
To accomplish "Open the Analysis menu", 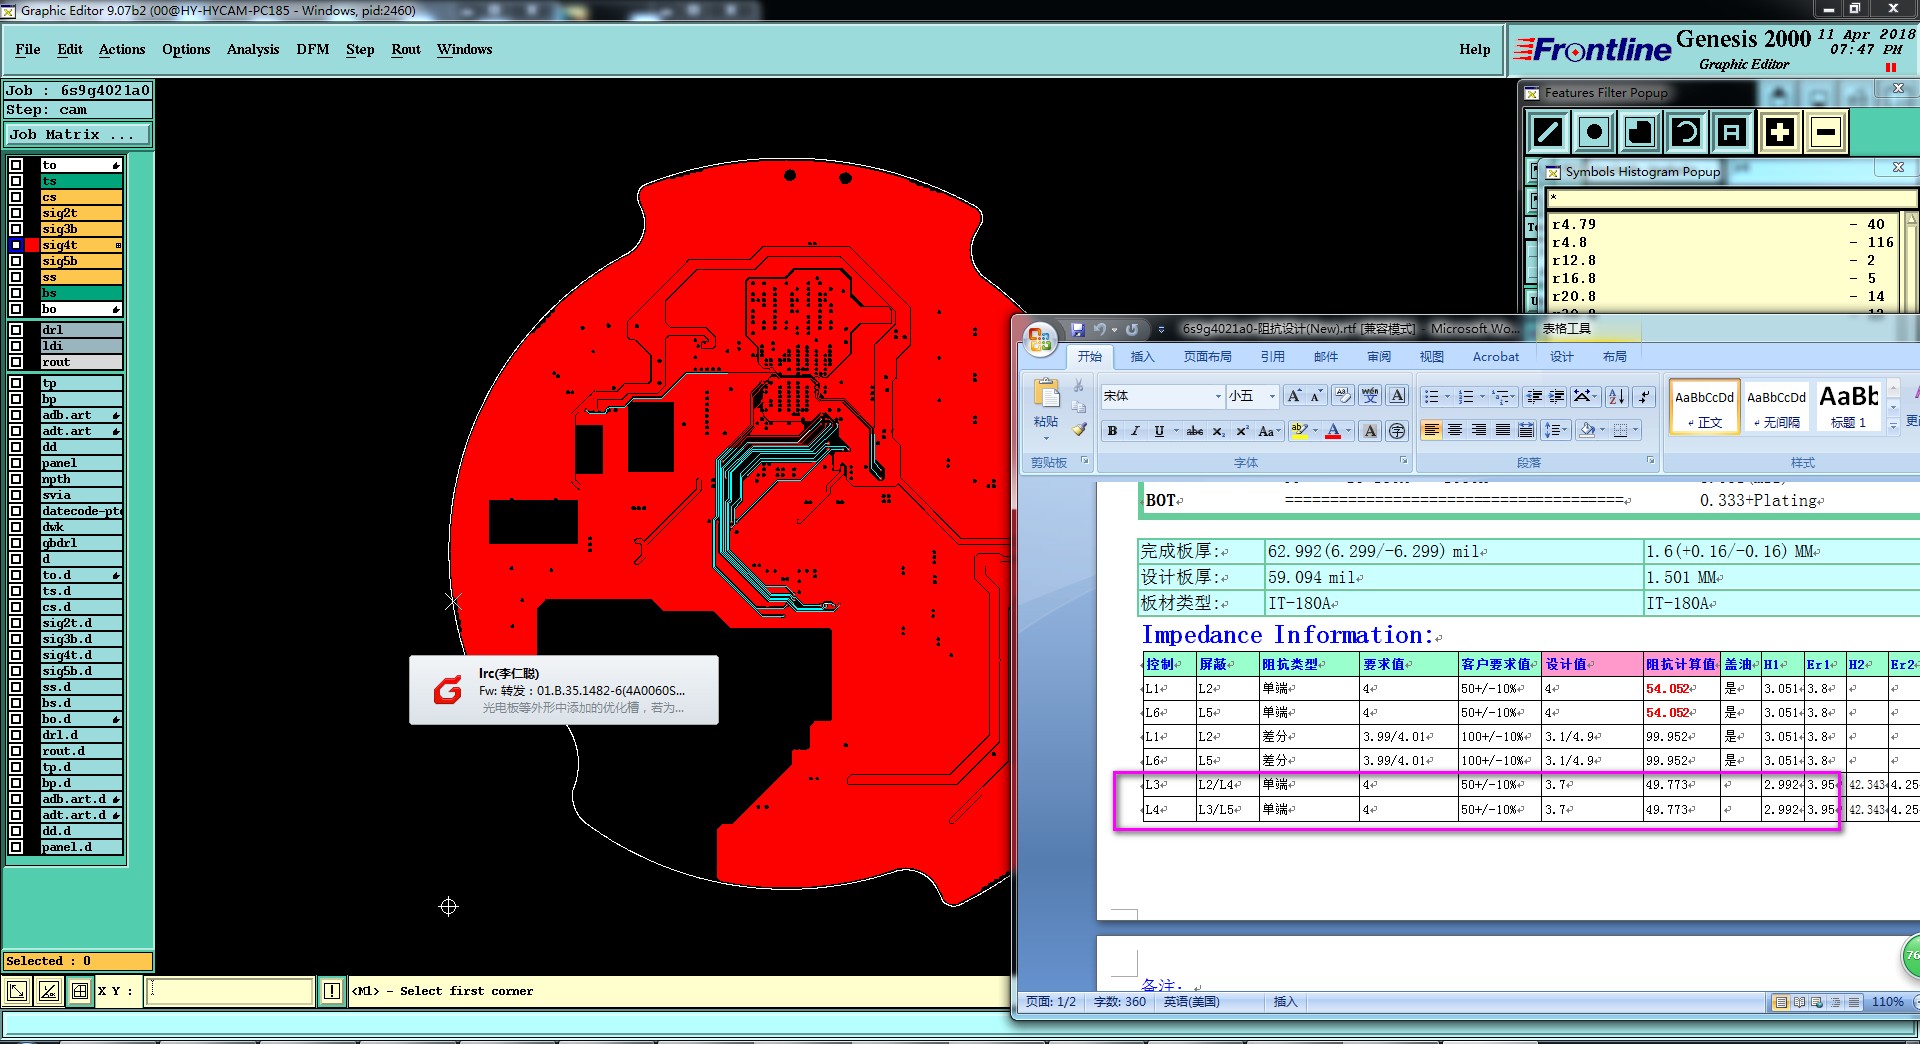I will point(252,49).
